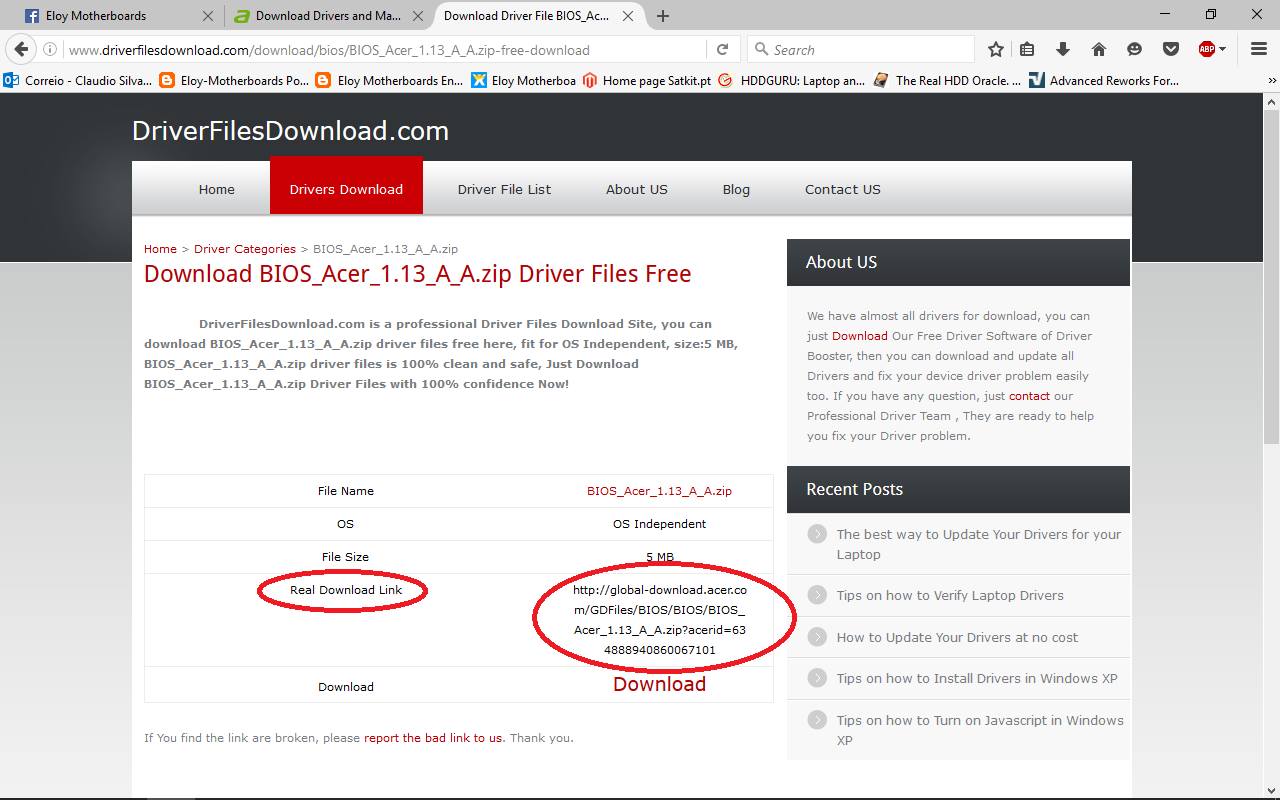Click the Driver Categories breadcrumb link
1280x800 pixels.
[245, 249]
